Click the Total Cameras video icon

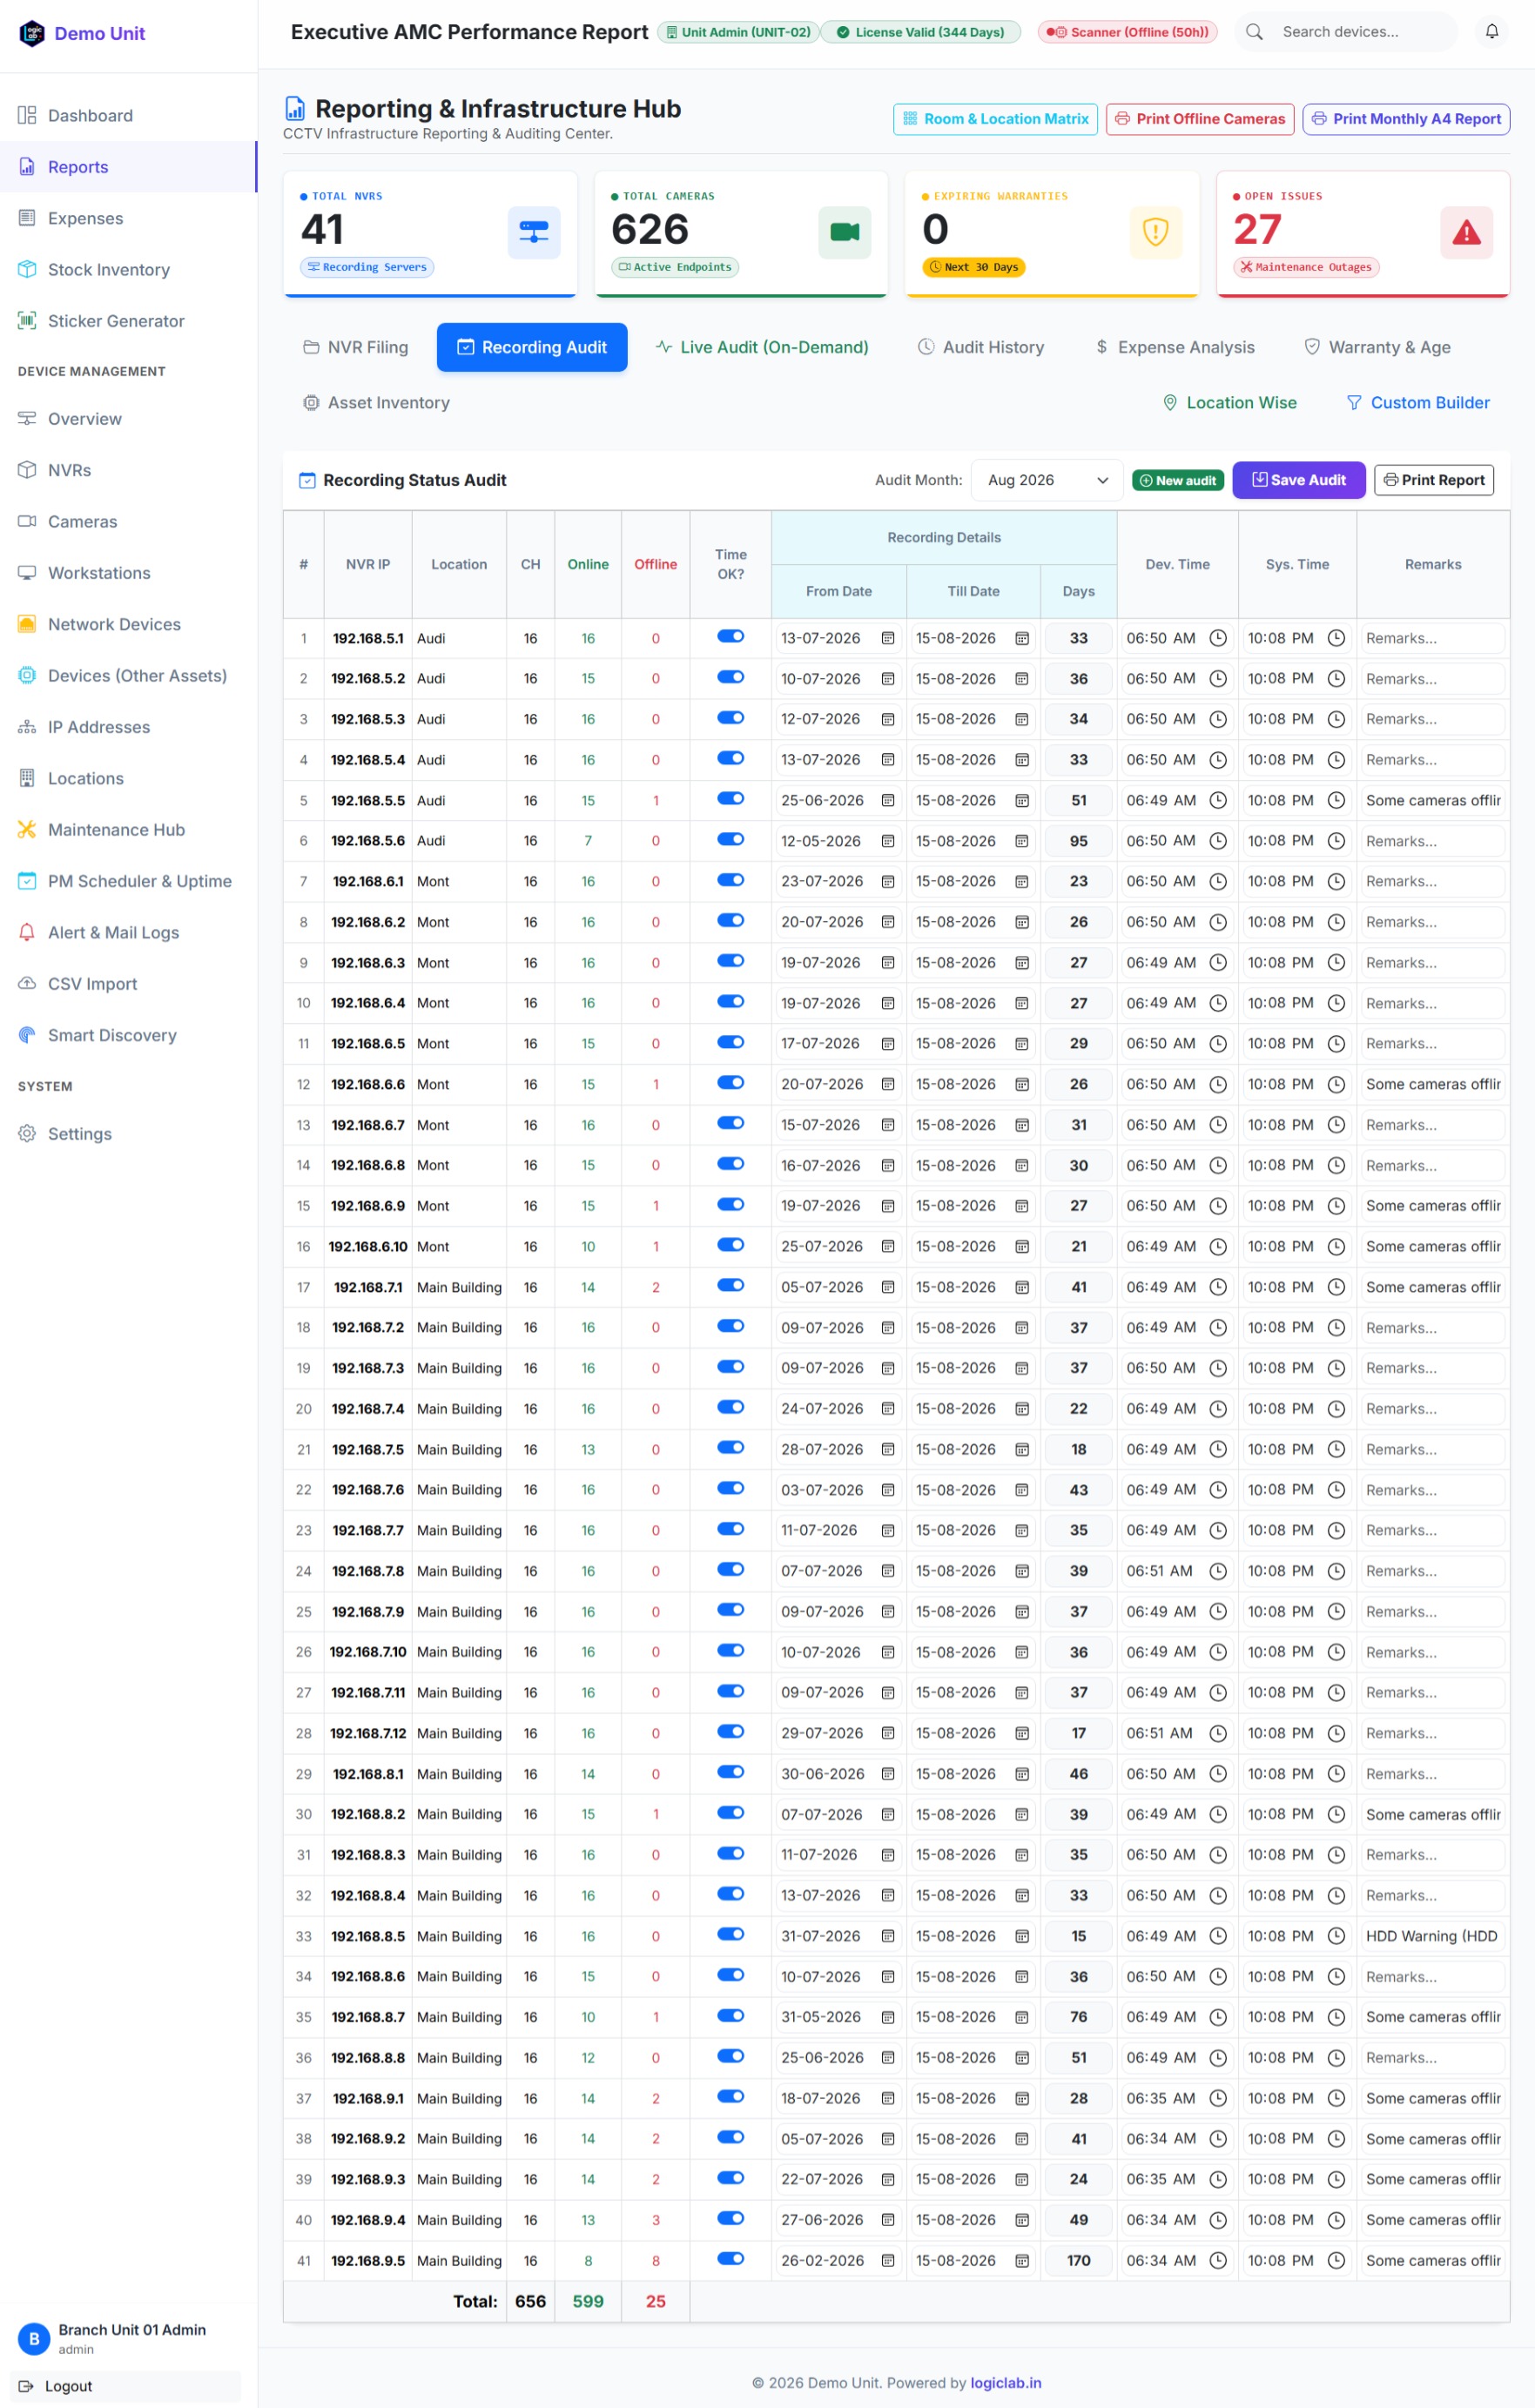click(x=845, y=232)
